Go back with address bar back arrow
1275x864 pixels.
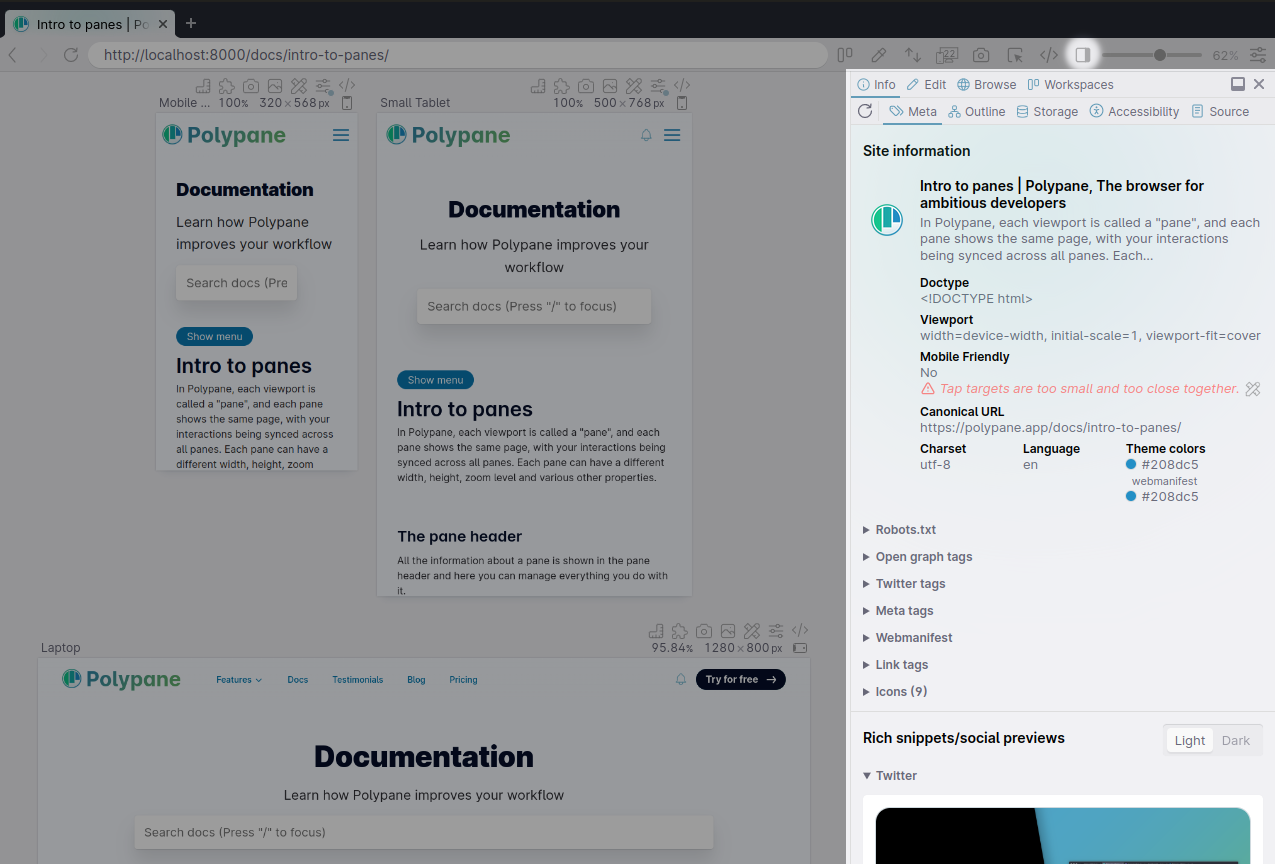coord(13,55)
